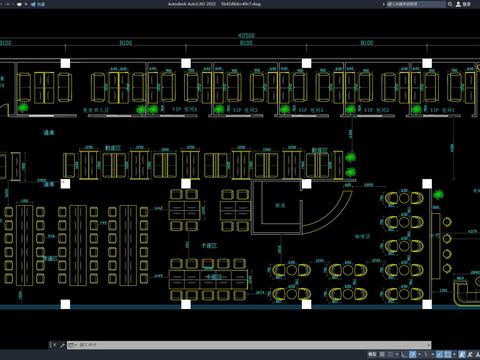This screenshot has width=480, height=360.
Task: Click the 共享 share button
Action: click(38, 4)
